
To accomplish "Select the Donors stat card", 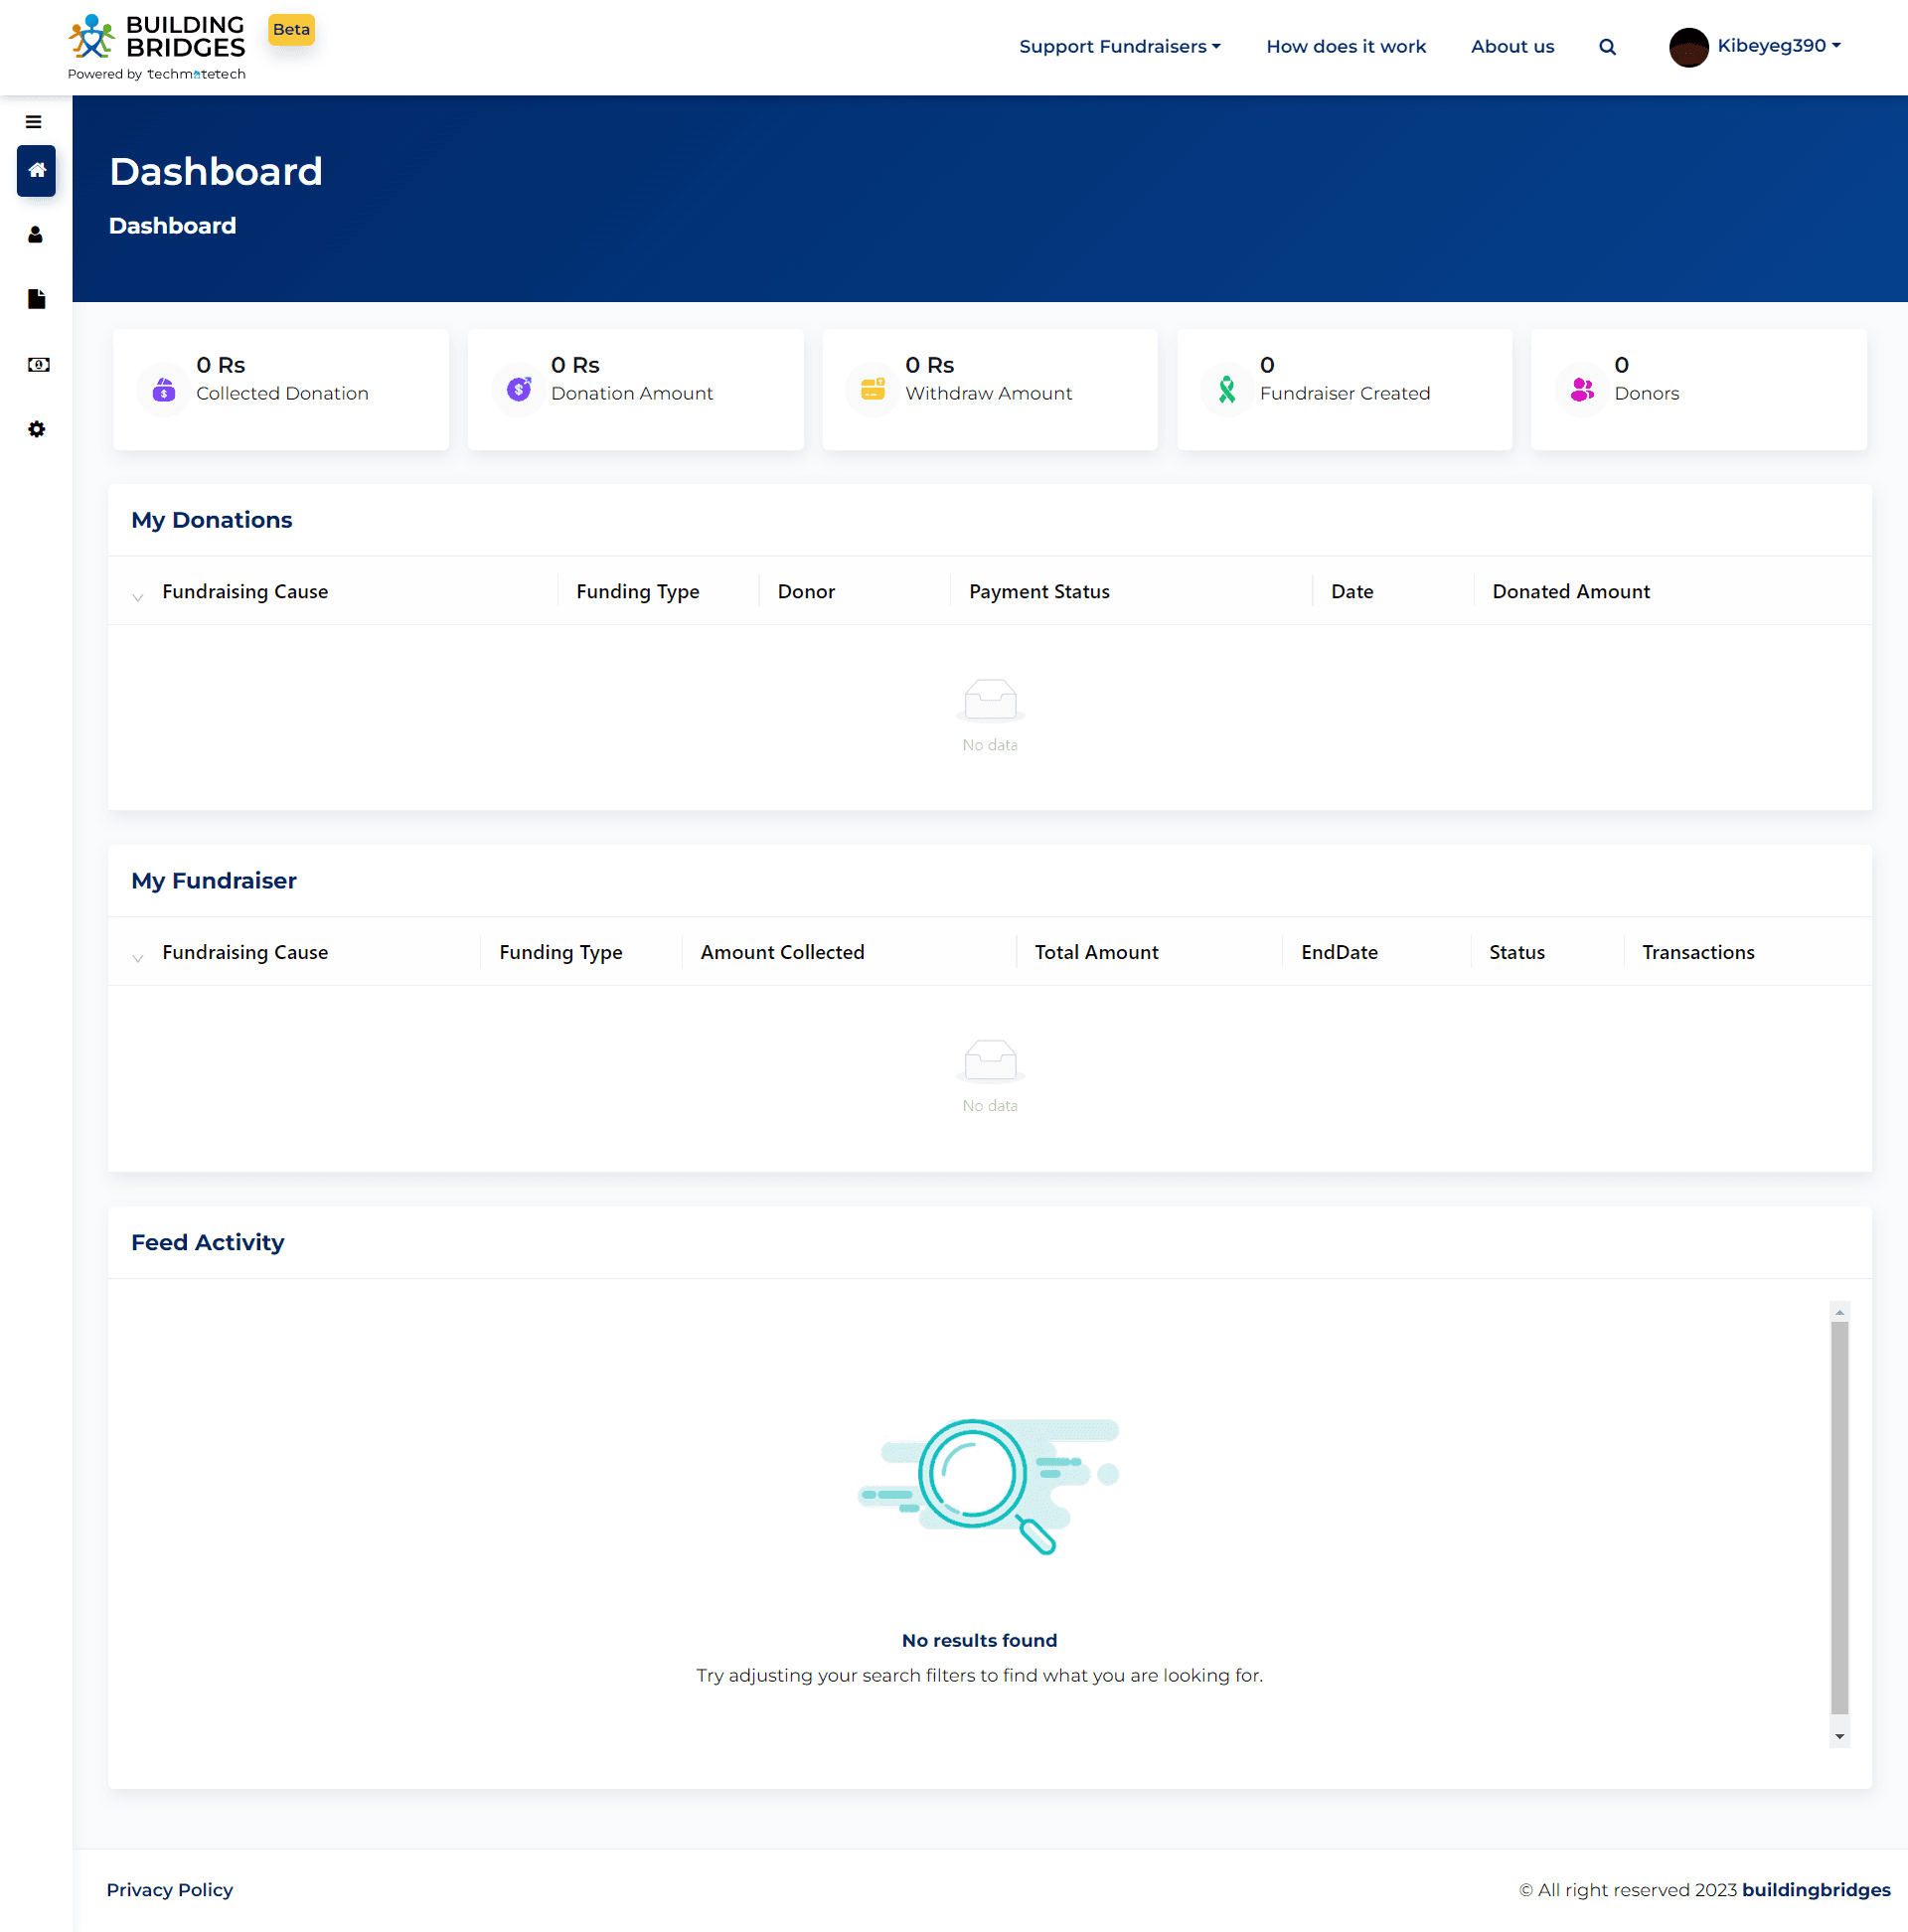I will (1698, 390).
